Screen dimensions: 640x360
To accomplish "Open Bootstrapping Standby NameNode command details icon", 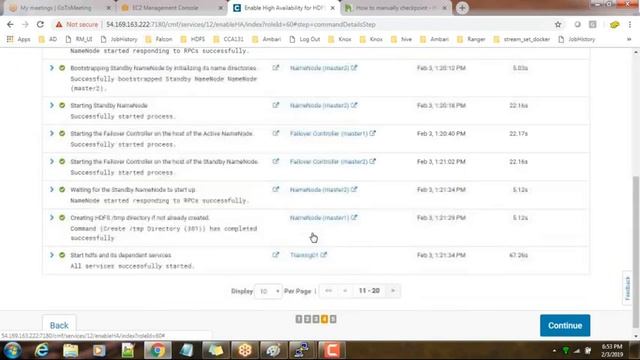I will [276, 68].
